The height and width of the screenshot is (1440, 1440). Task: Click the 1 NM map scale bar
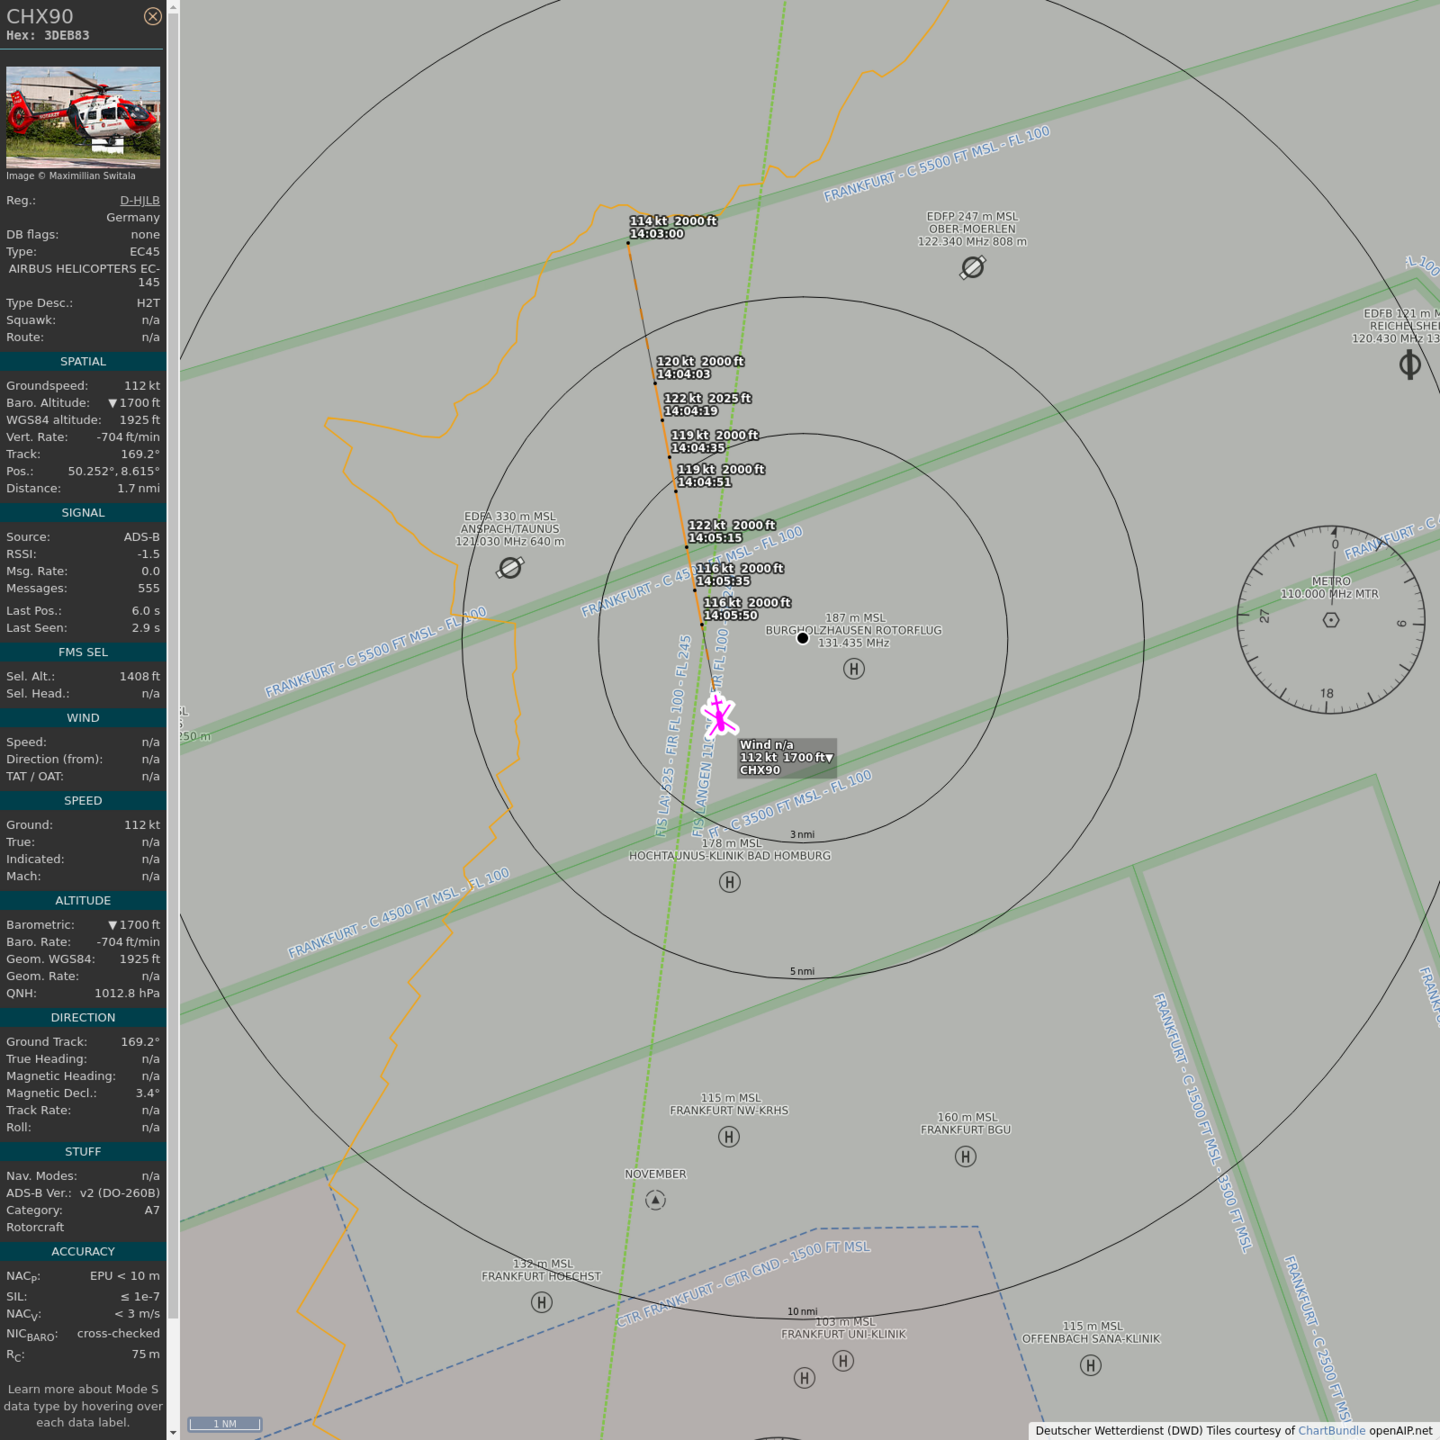tap(225, 1424)
